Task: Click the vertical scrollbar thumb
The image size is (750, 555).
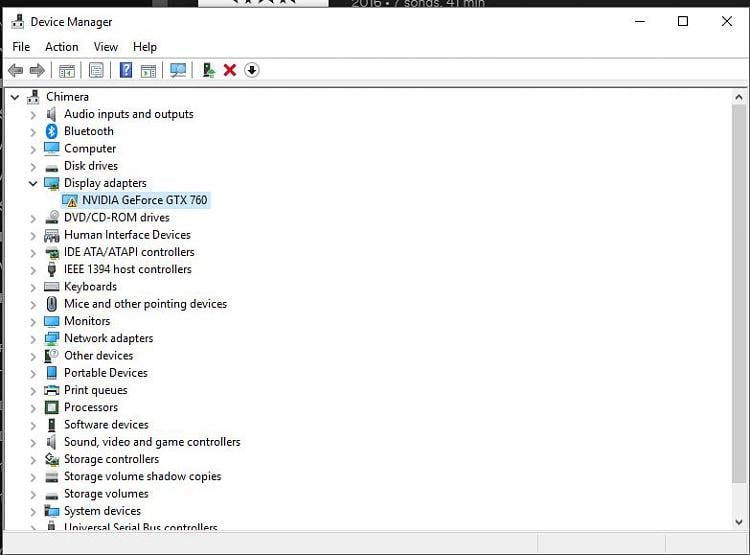Action: pos(739,294)
